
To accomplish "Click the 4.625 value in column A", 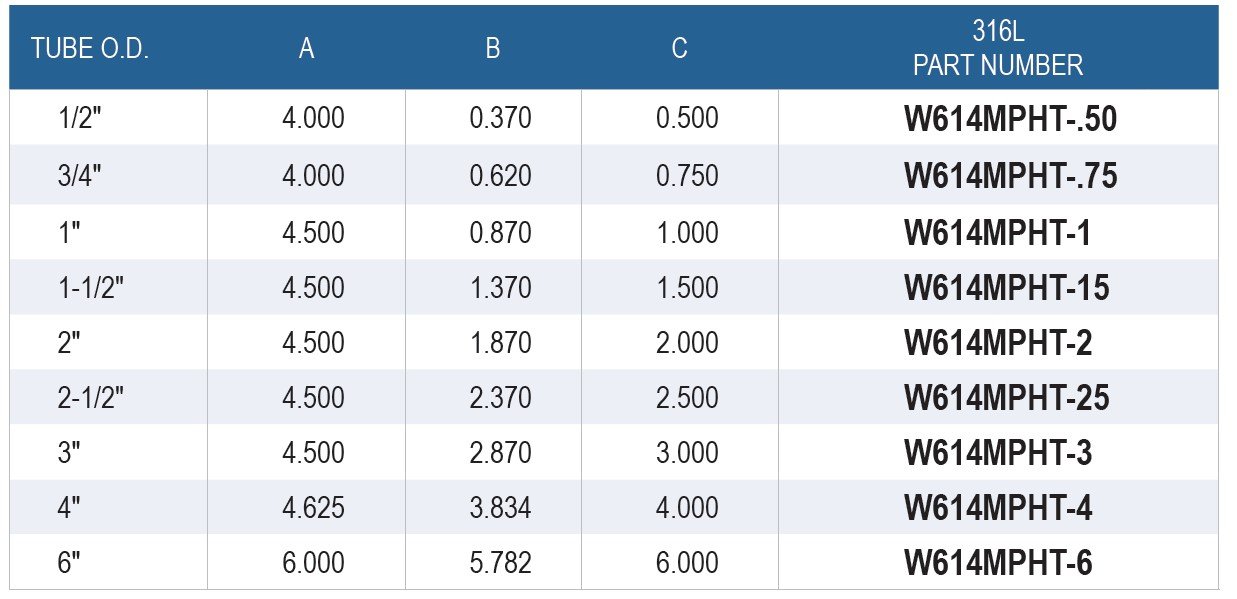I will (313, 508).
